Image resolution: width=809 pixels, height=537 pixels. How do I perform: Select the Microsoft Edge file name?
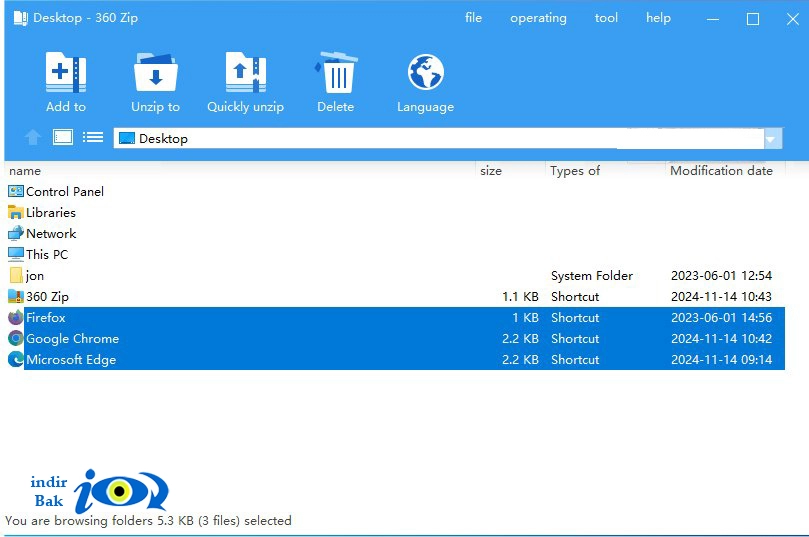point(71,360)
